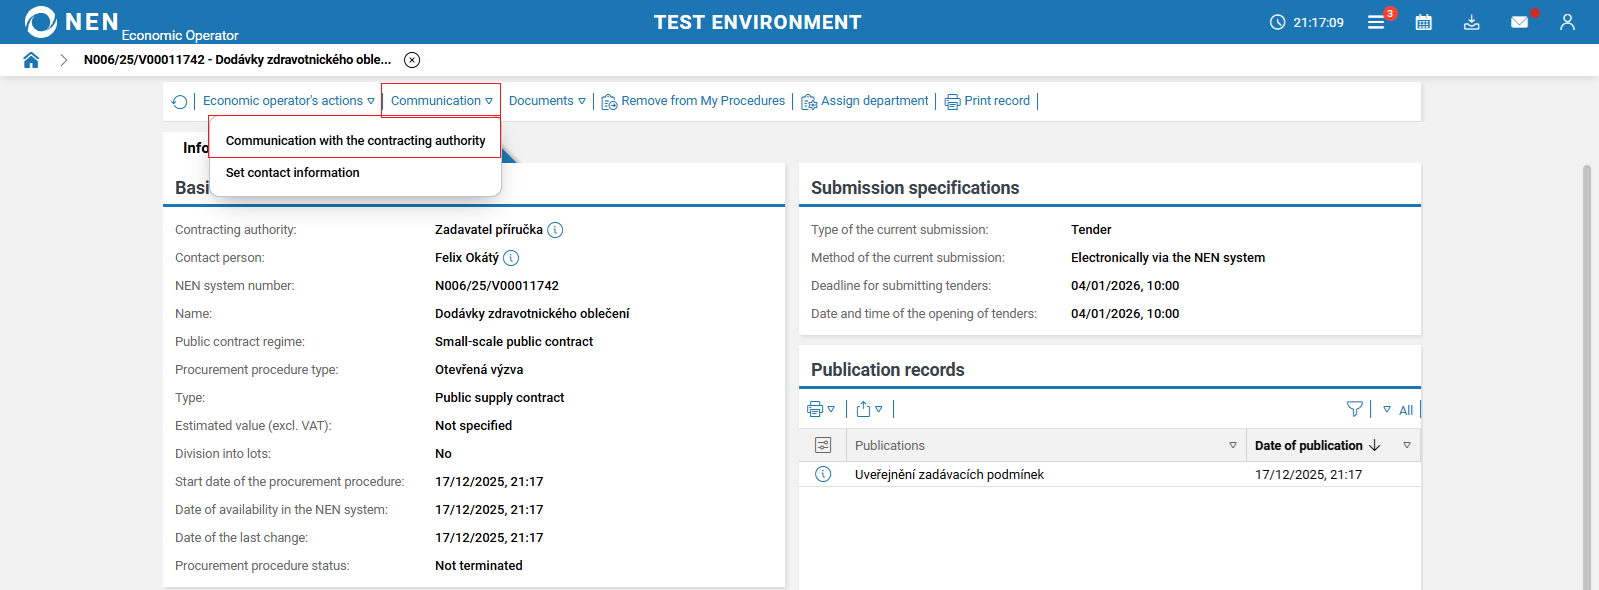This screenshot has width=1599, height=590.
Task: Open the calendar icon in header
Action: click(x=1423, y=22)
